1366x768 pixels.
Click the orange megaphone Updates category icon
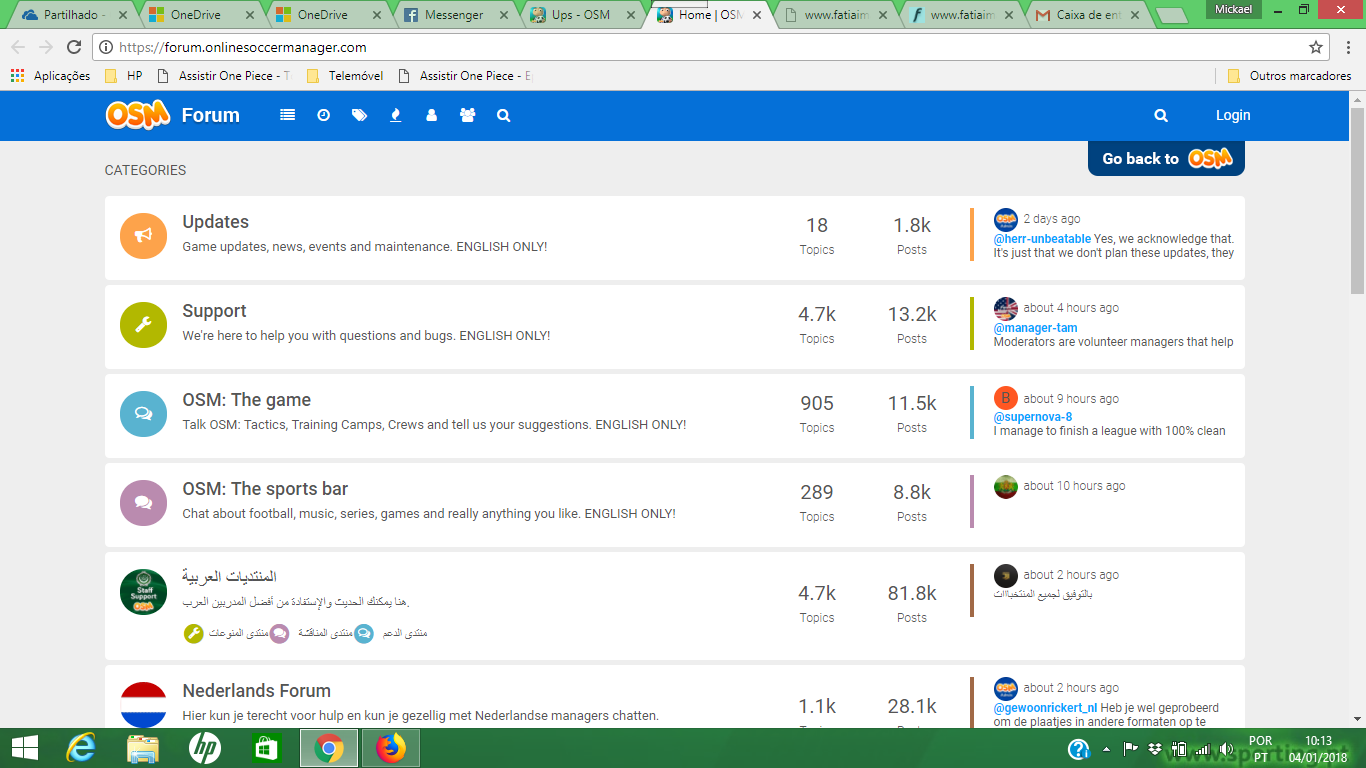coord(143,236)
